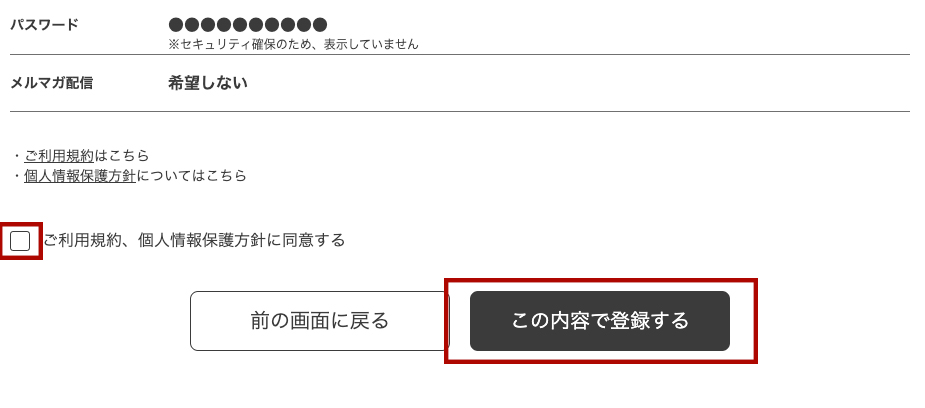Screen dimensions: 925x408
Task: Click the この内容で登録する button
Action: click(599, 321)
